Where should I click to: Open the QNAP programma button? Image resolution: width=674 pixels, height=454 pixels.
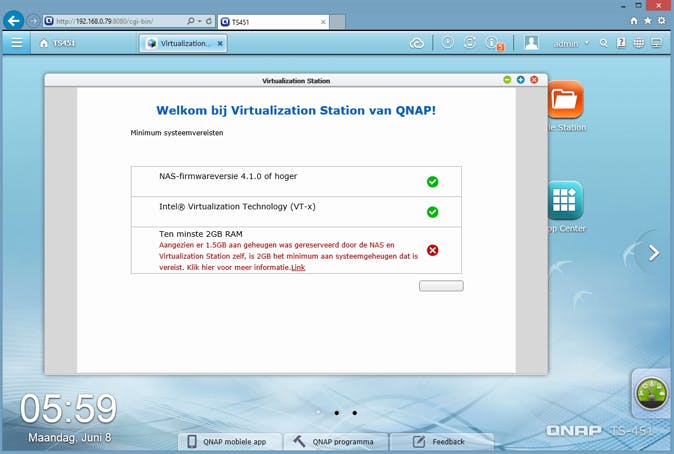[336, 442]
